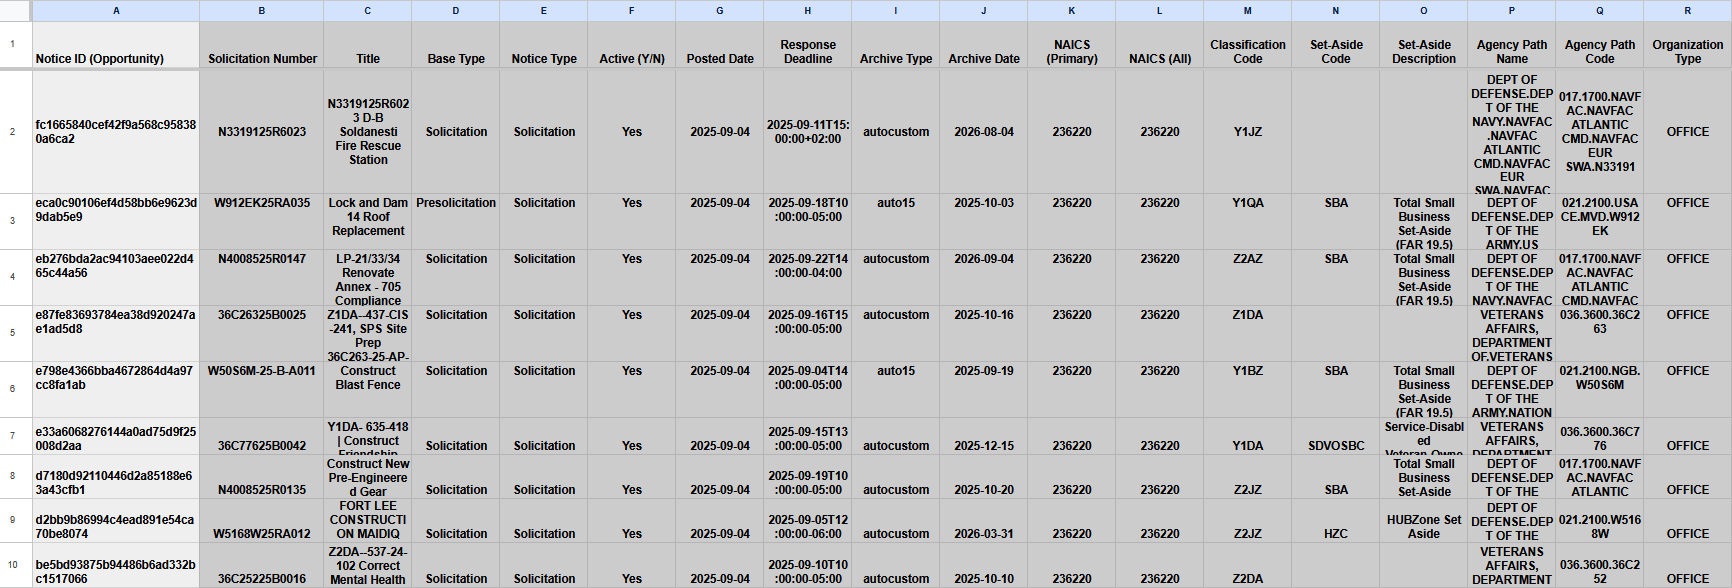Click the row 6 number header

click(13, 389)
